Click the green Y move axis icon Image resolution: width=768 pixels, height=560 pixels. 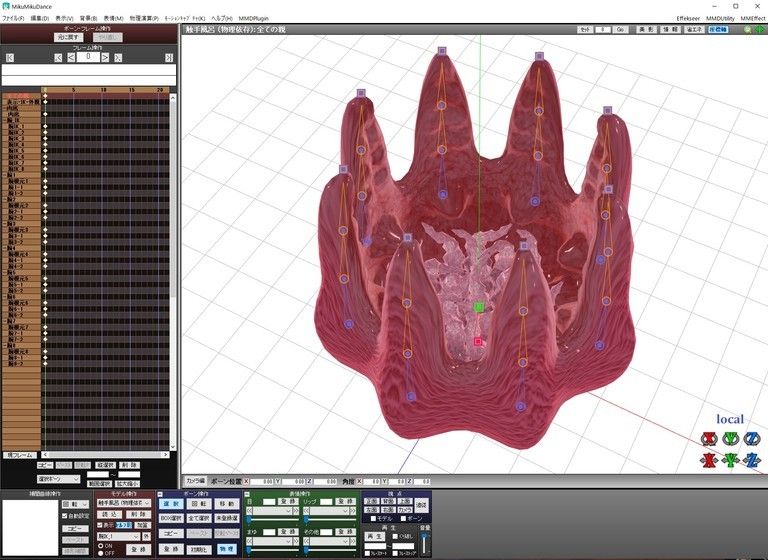(x=731, y=460)
